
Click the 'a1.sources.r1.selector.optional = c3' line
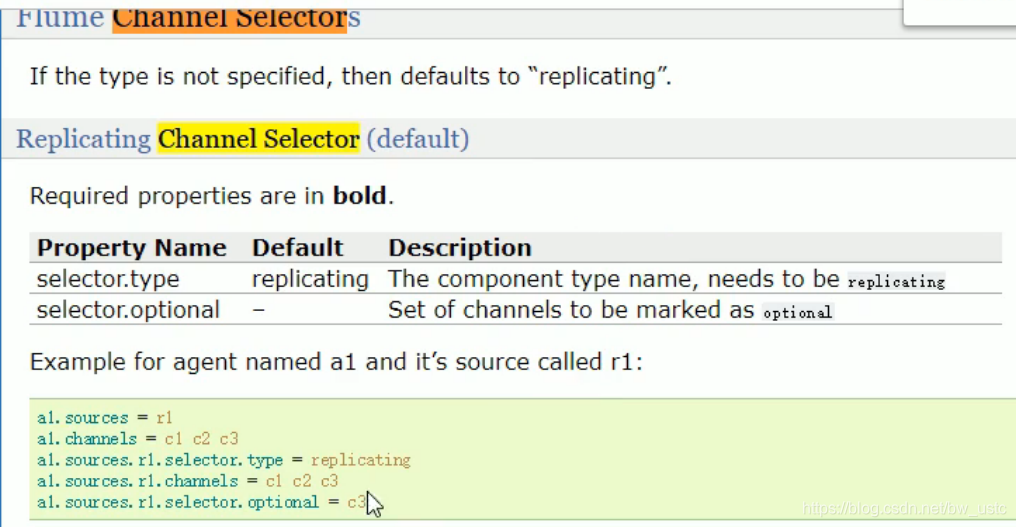click(x=202, y=502)
